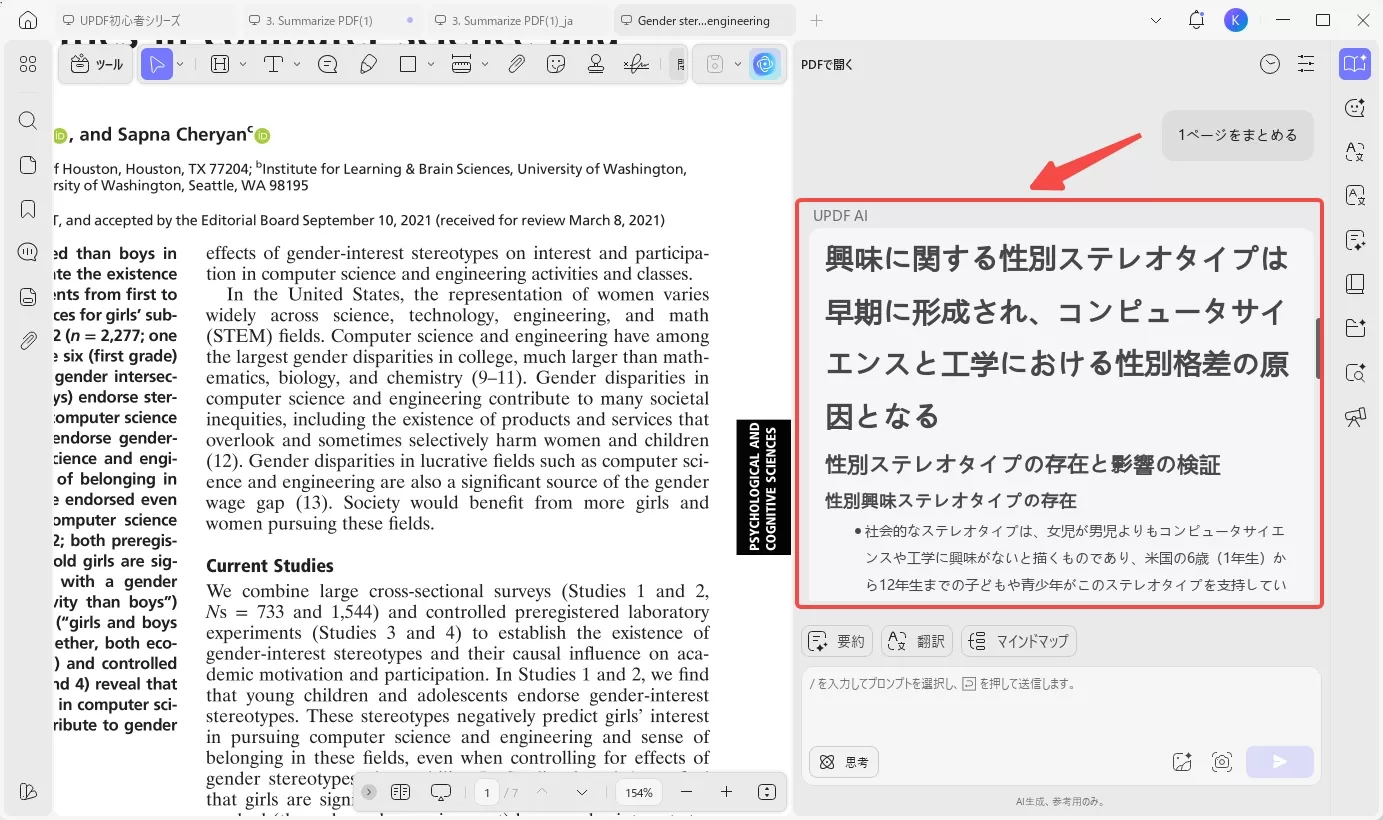
Task: Open the Translate panel in right sidebar
Action: [x=1355, y=152]
